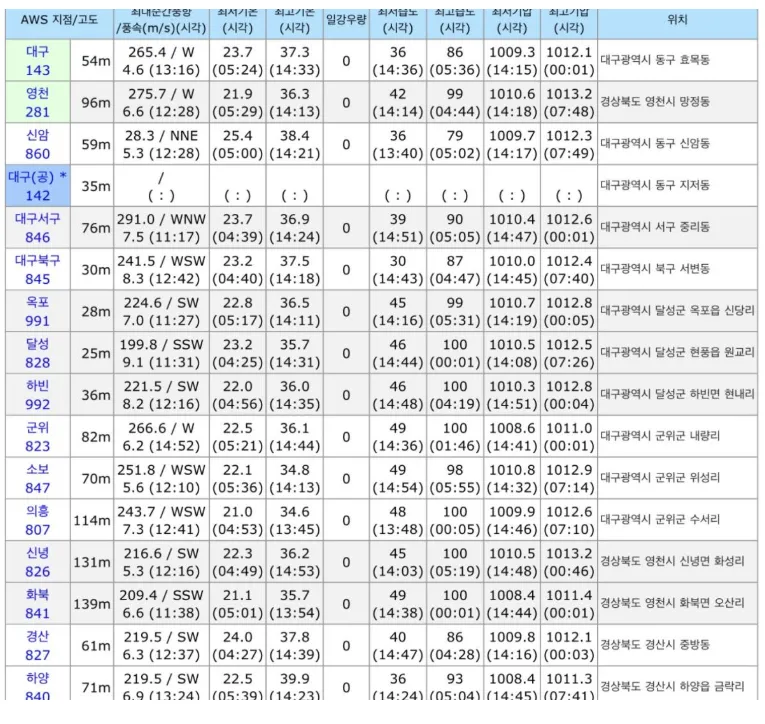
Task: Click the max temperature '39.9' in the 하양 row
Action: coord(295,679)
